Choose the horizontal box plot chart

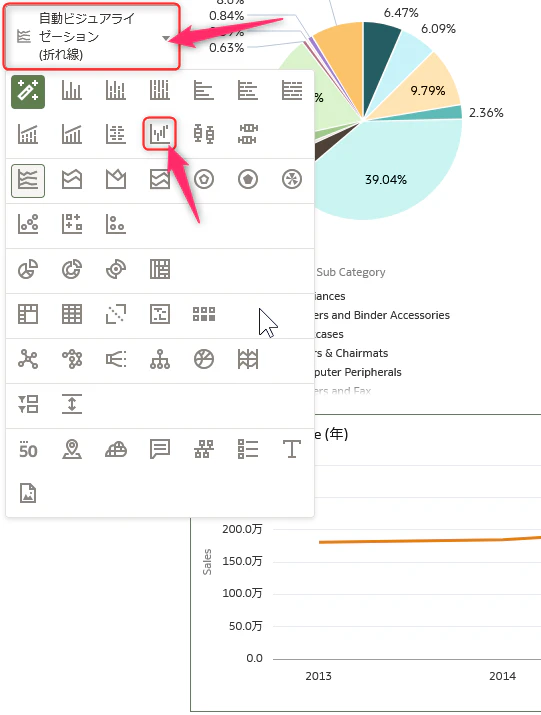pyautogui.click(x=248, y=134)
